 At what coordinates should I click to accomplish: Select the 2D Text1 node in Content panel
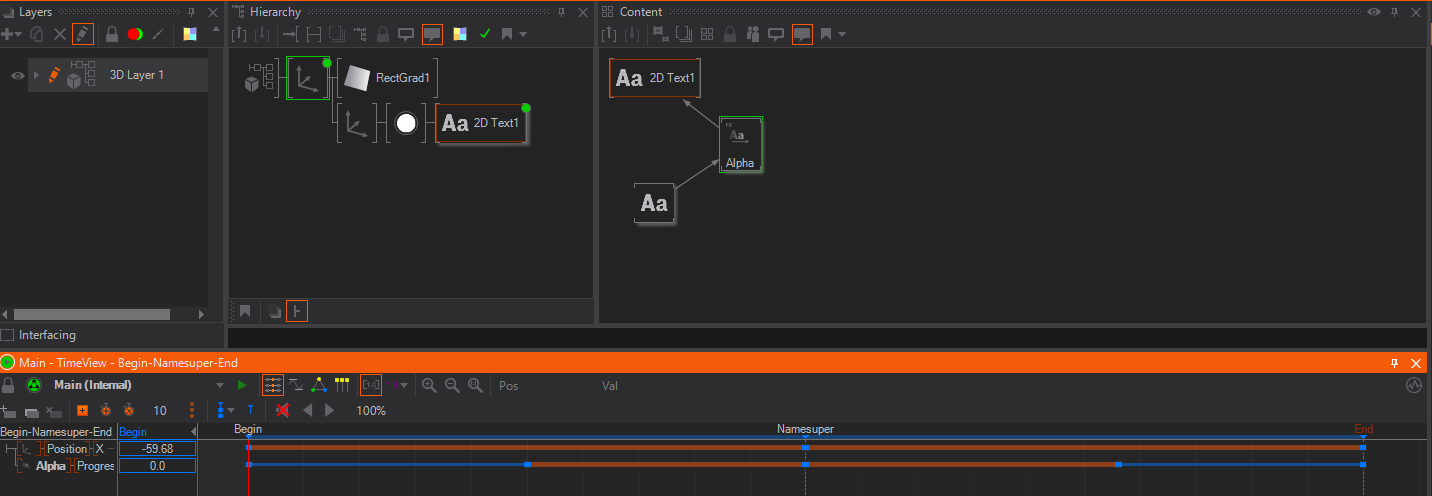[x=655, y=77]
